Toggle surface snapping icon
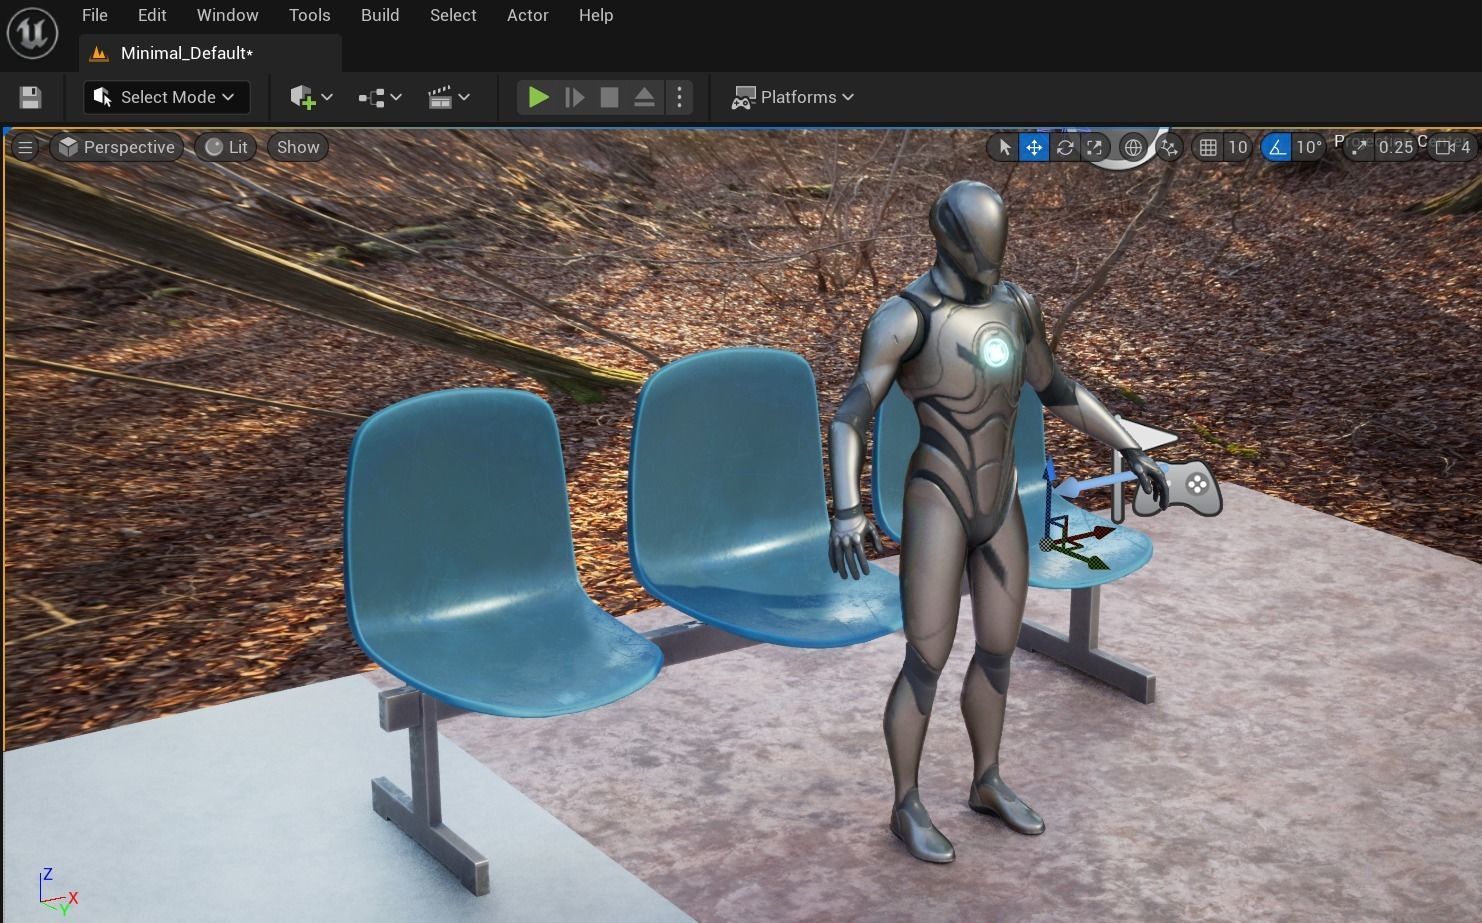The image size is (1482, 923). click(1169, 147)
